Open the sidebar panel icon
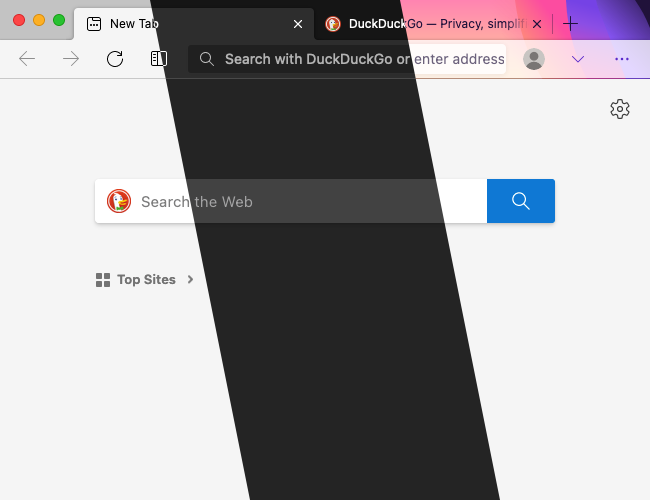Screen dimensions: 650x500 159,59
